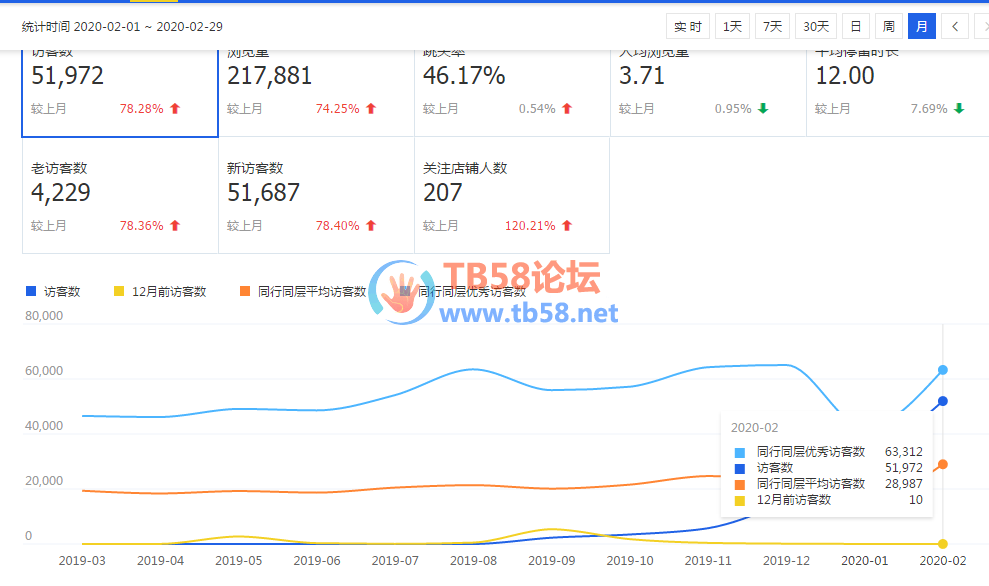The height and width of the screenshot is (586, 989).
Task: Go to previous period with left chevron
Action: pos(955,27)
